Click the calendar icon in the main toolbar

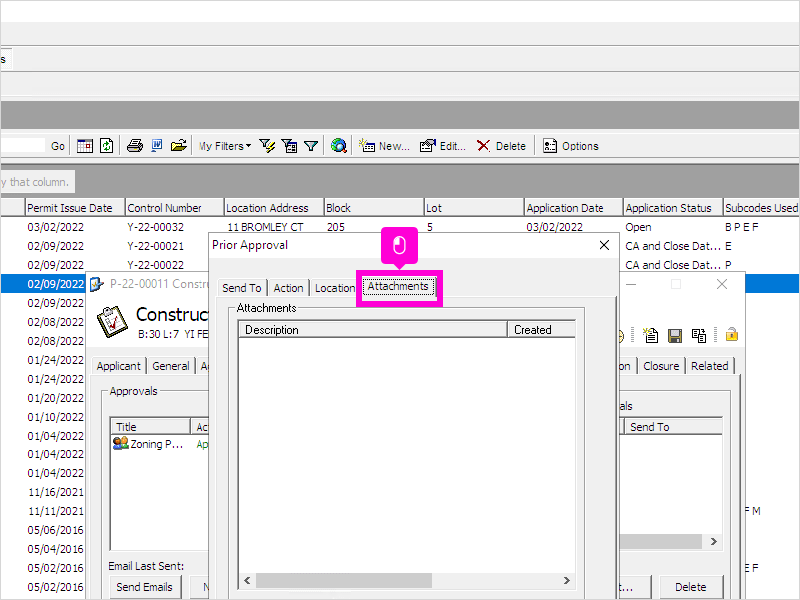point(85,146)
